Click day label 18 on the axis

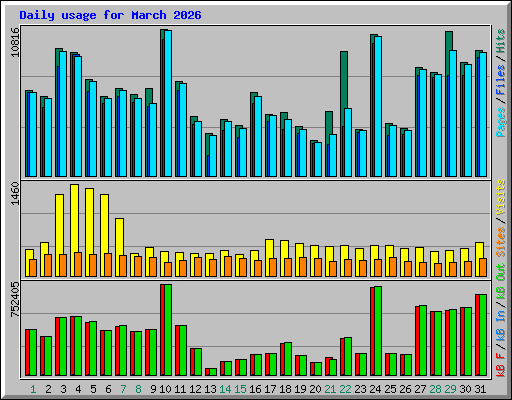[x=285, y=389]
